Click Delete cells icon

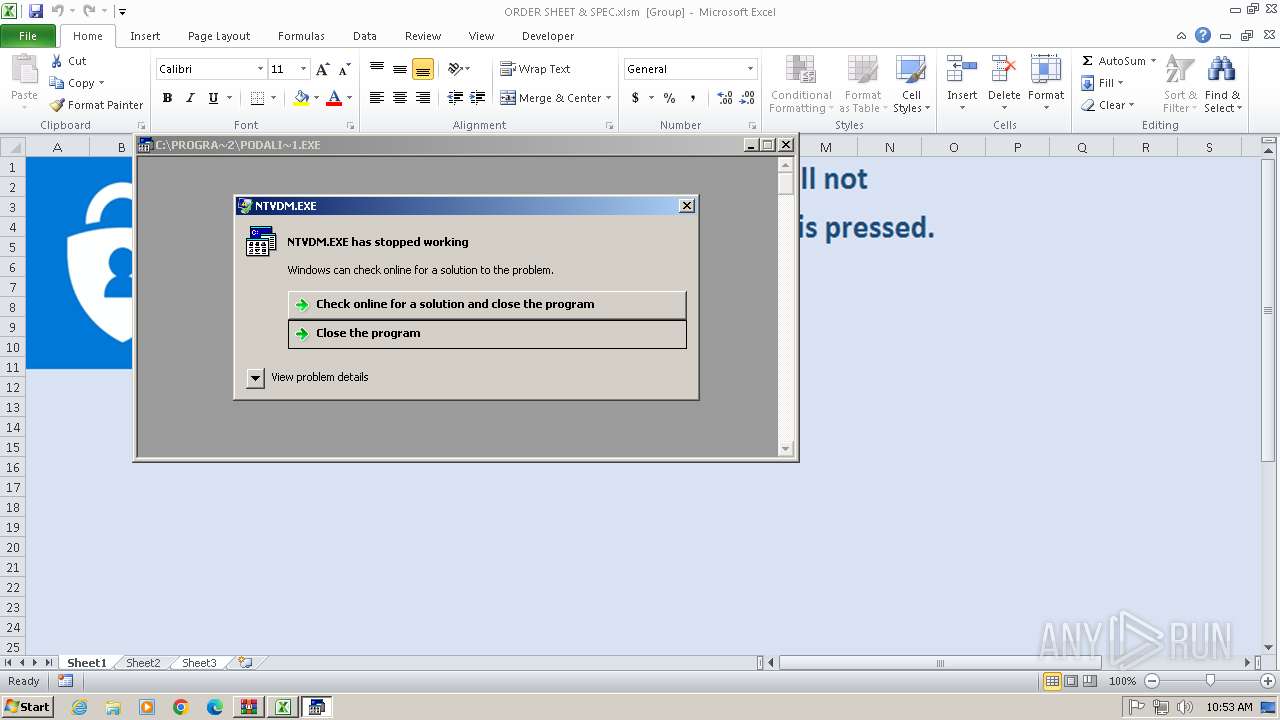1004,71
